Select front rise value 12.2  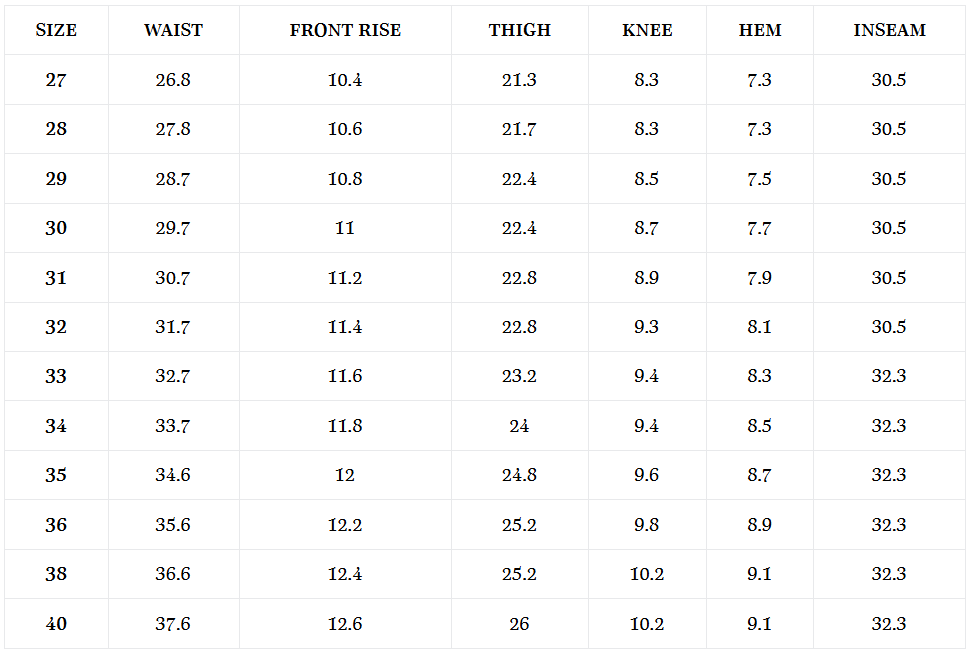[345, 525]
